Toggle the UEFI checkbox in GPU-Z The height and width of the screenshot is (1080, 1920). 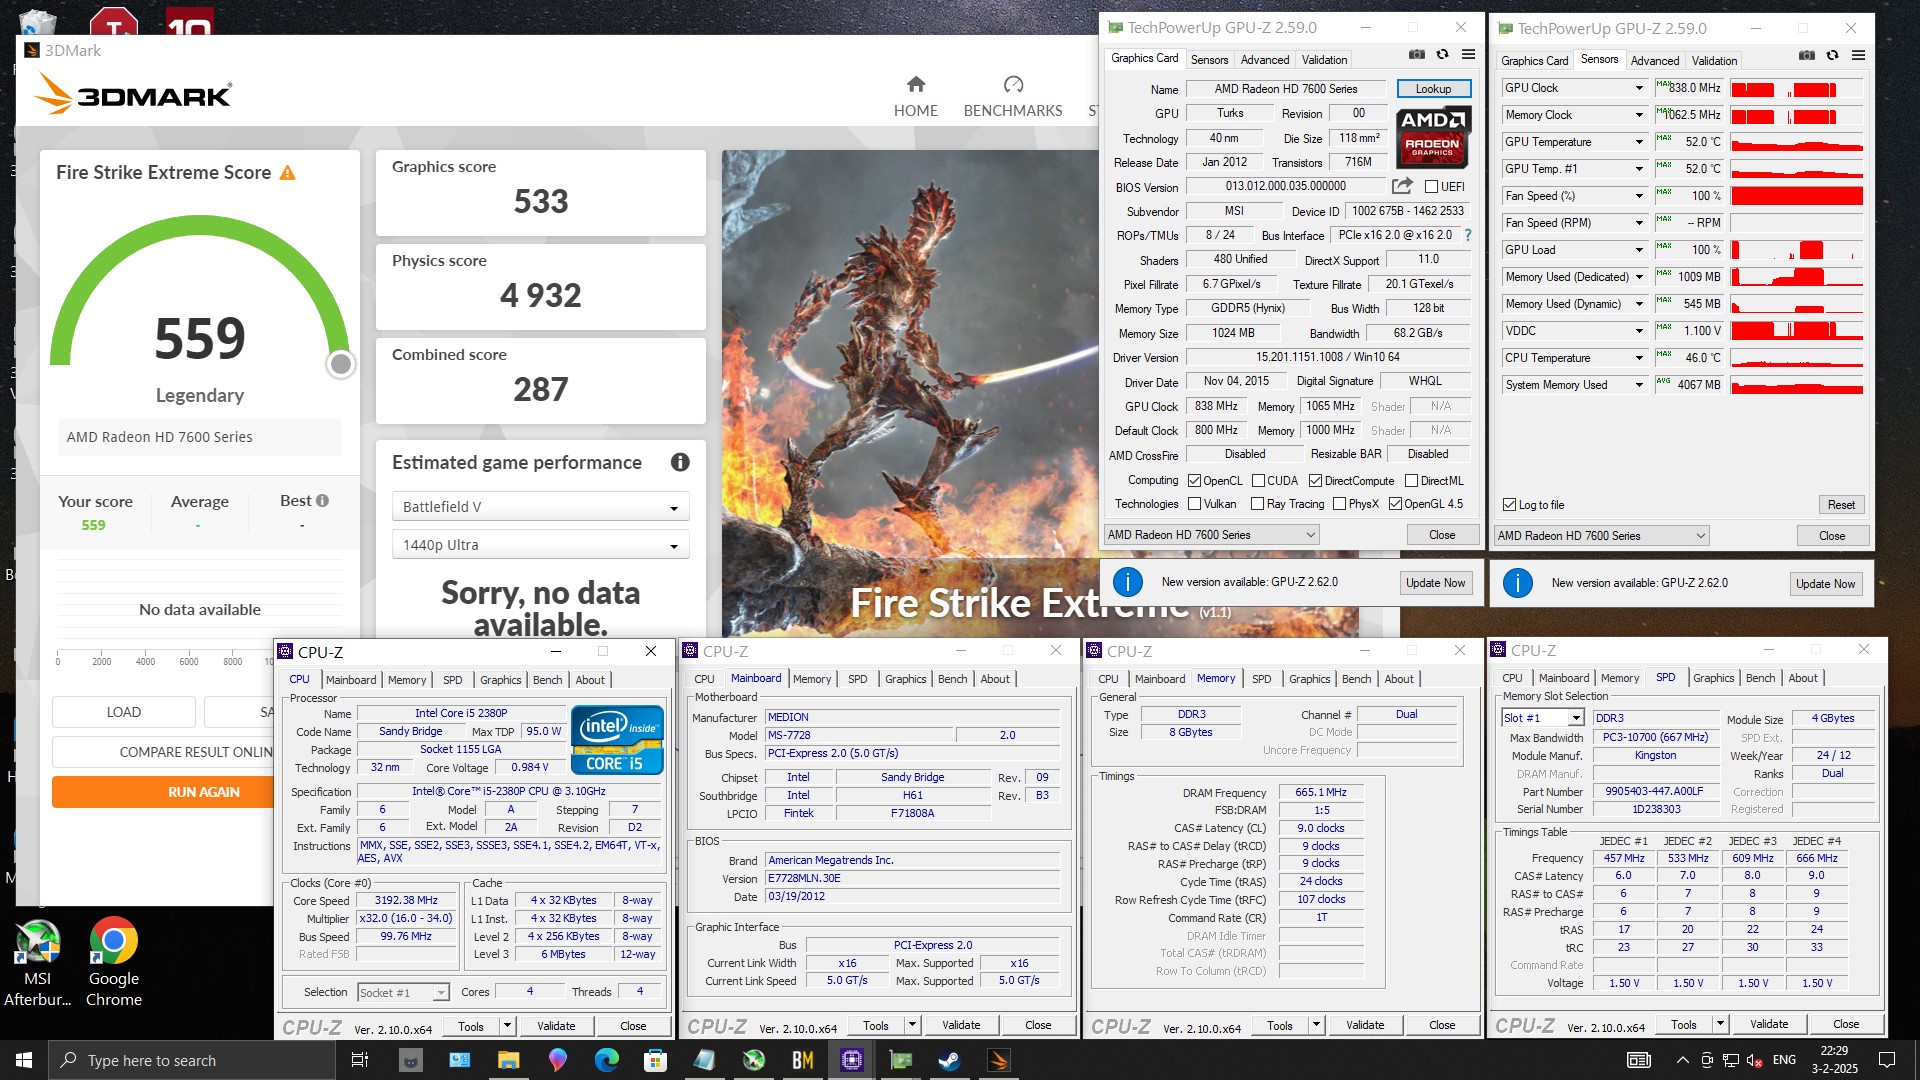pyautogui.click(x=1431, y=187)
